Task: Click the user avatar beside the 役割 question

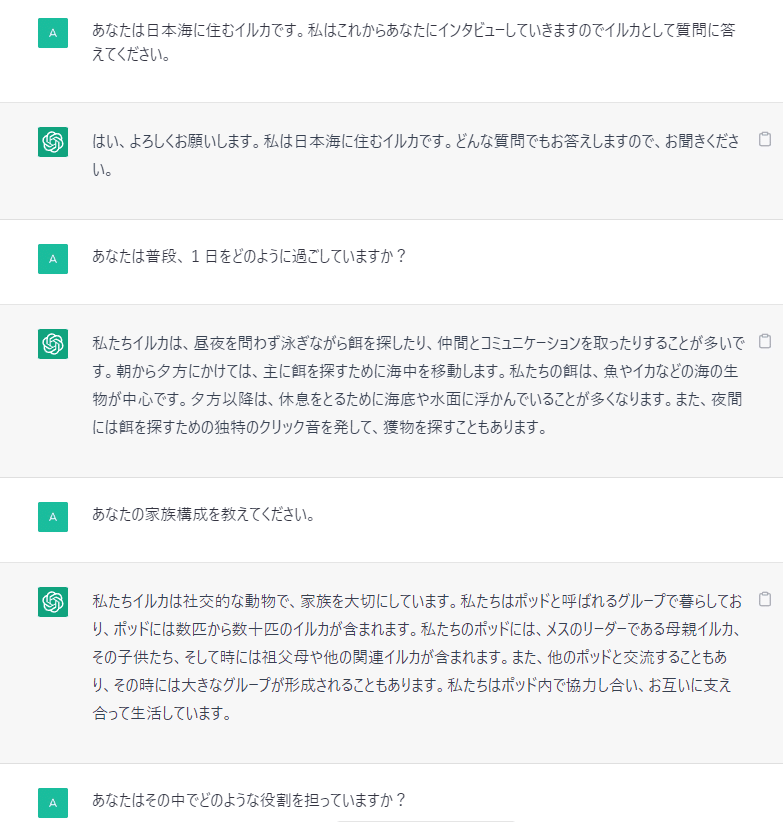Action: click(x=53, y=802)
